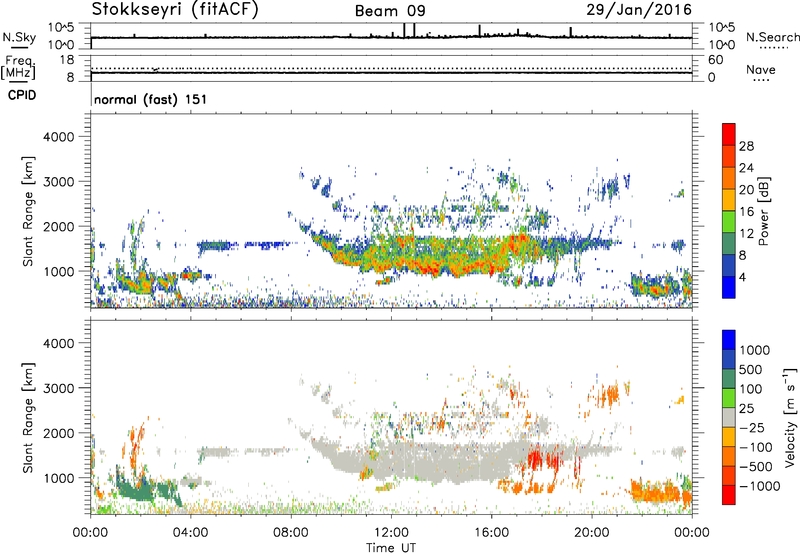Click the '24' tick on Power colorbar
Viewport: 800px width, 554px height.
pyautogui.click(x=746, y=168)
